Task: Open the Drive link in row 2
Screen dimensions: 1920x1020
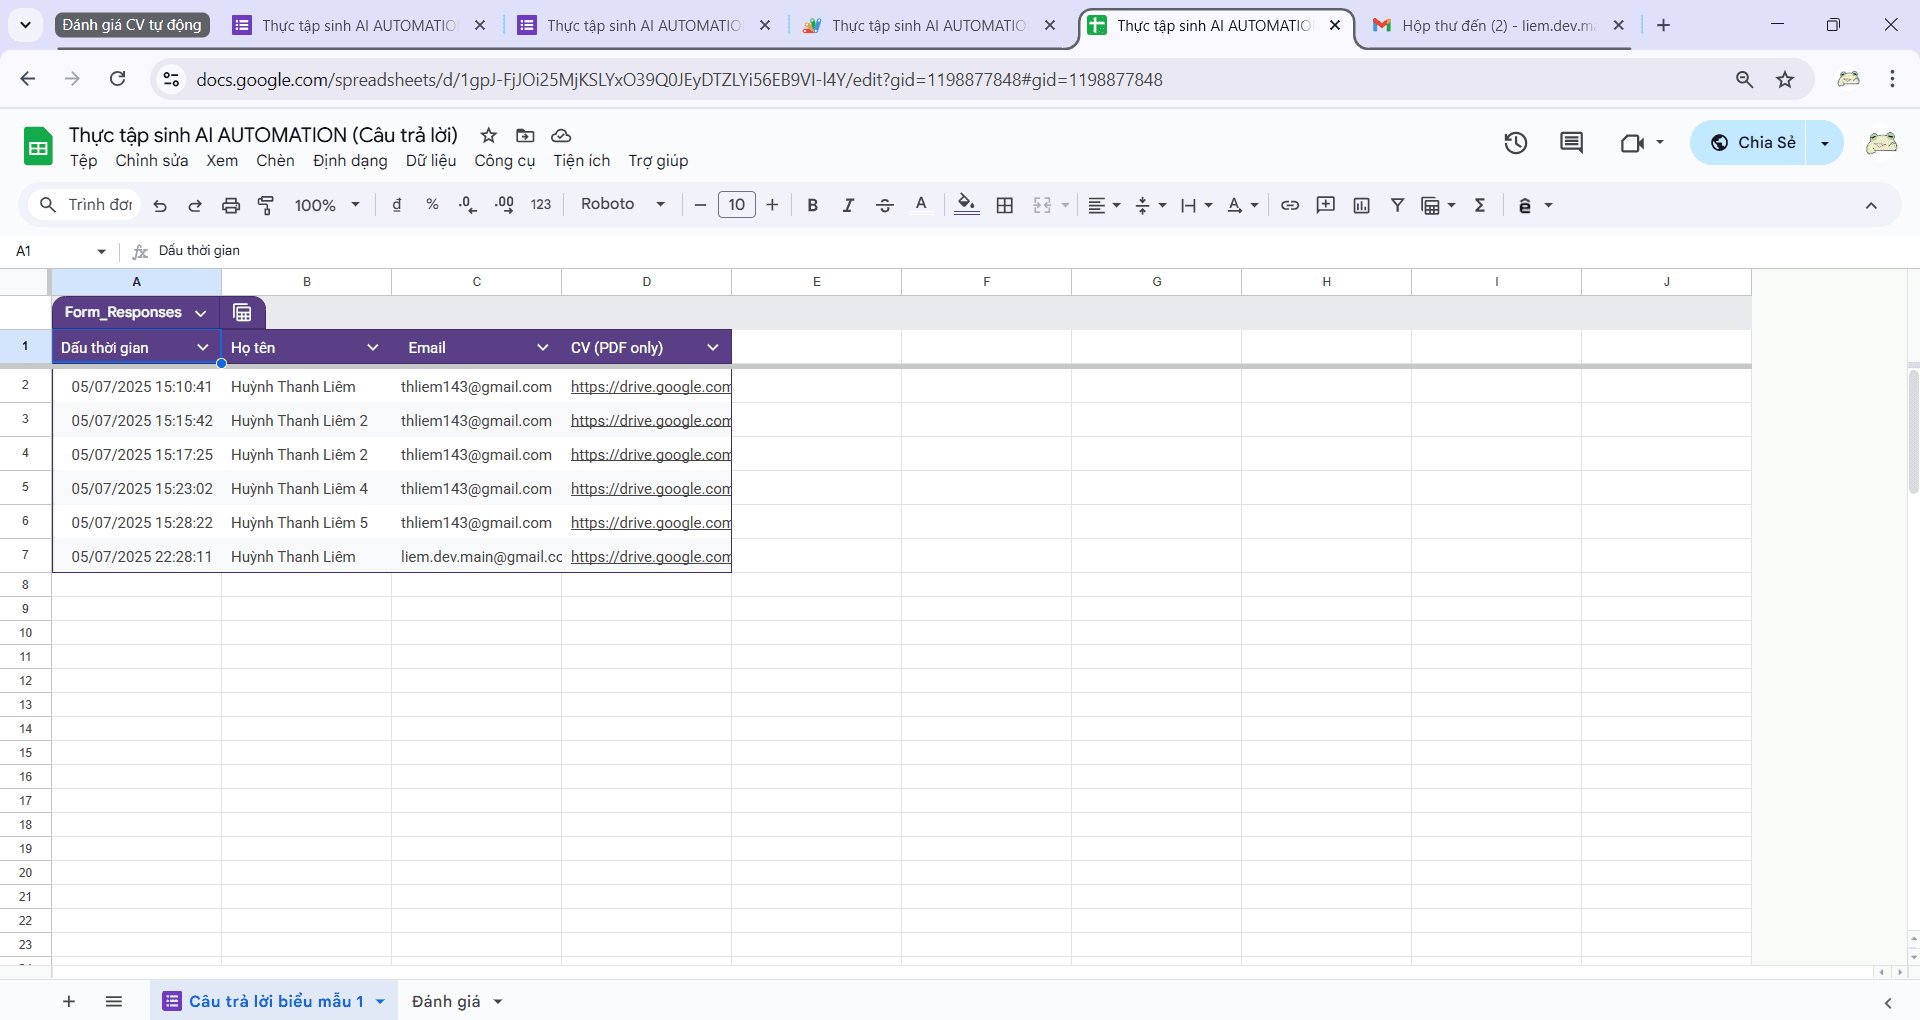Action: 650,387
